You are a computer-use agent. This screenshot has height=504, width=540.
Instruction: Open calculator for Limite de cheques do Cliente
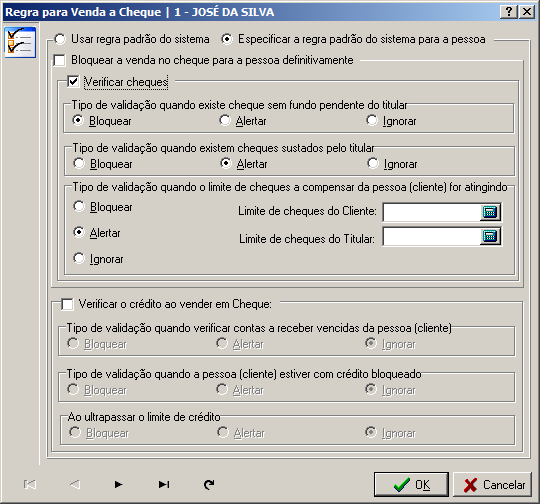[490, 212]
